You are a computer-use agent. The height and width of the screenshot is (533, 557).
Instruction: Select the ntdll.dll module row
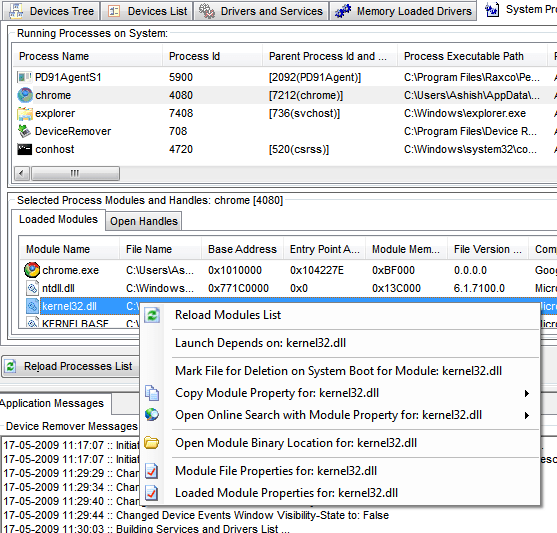(288, 288)
